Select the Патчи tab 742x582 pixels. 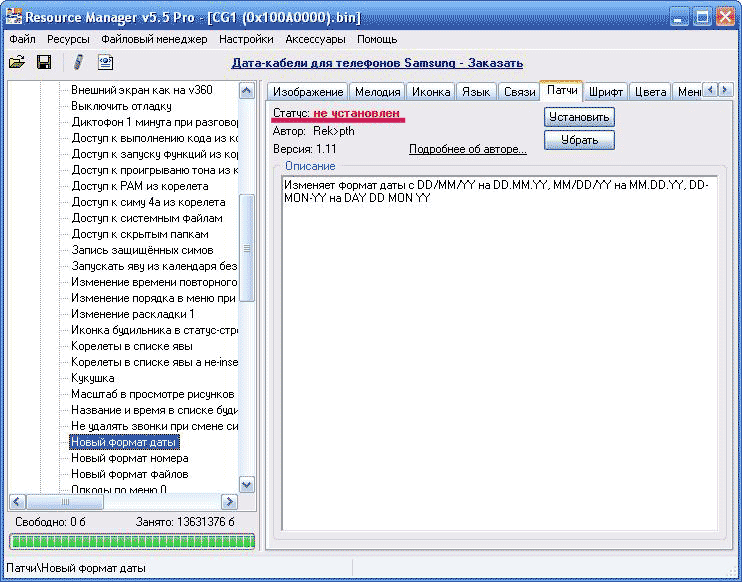point(562,90)
